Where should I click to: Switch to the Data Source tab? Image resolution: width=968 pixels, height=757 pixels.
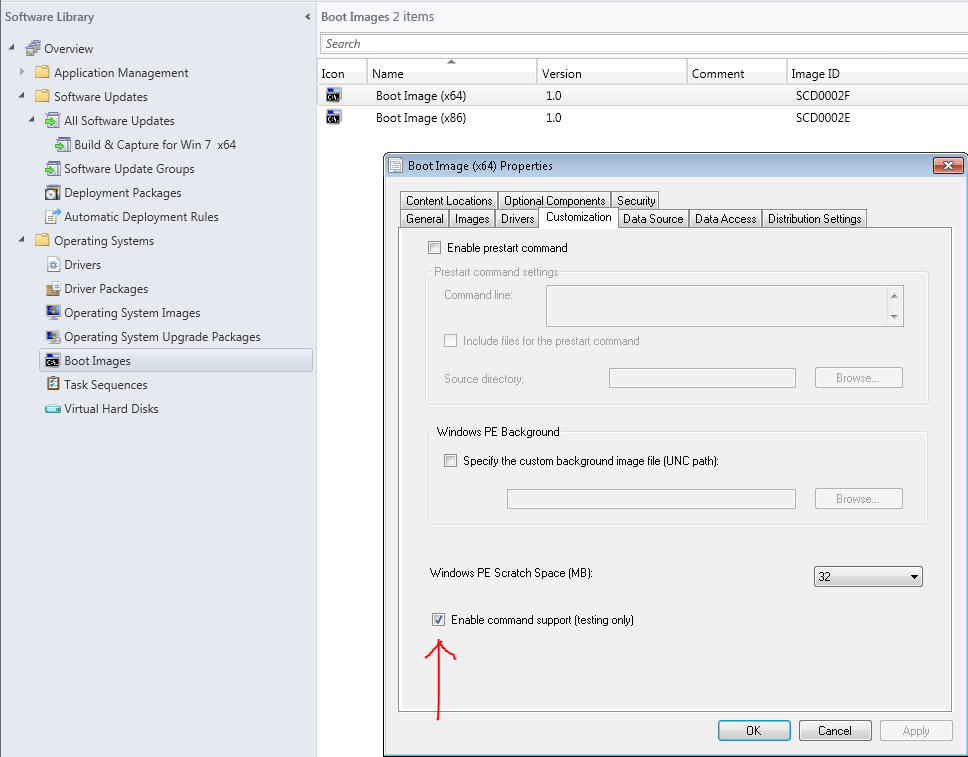coord(653,219)
